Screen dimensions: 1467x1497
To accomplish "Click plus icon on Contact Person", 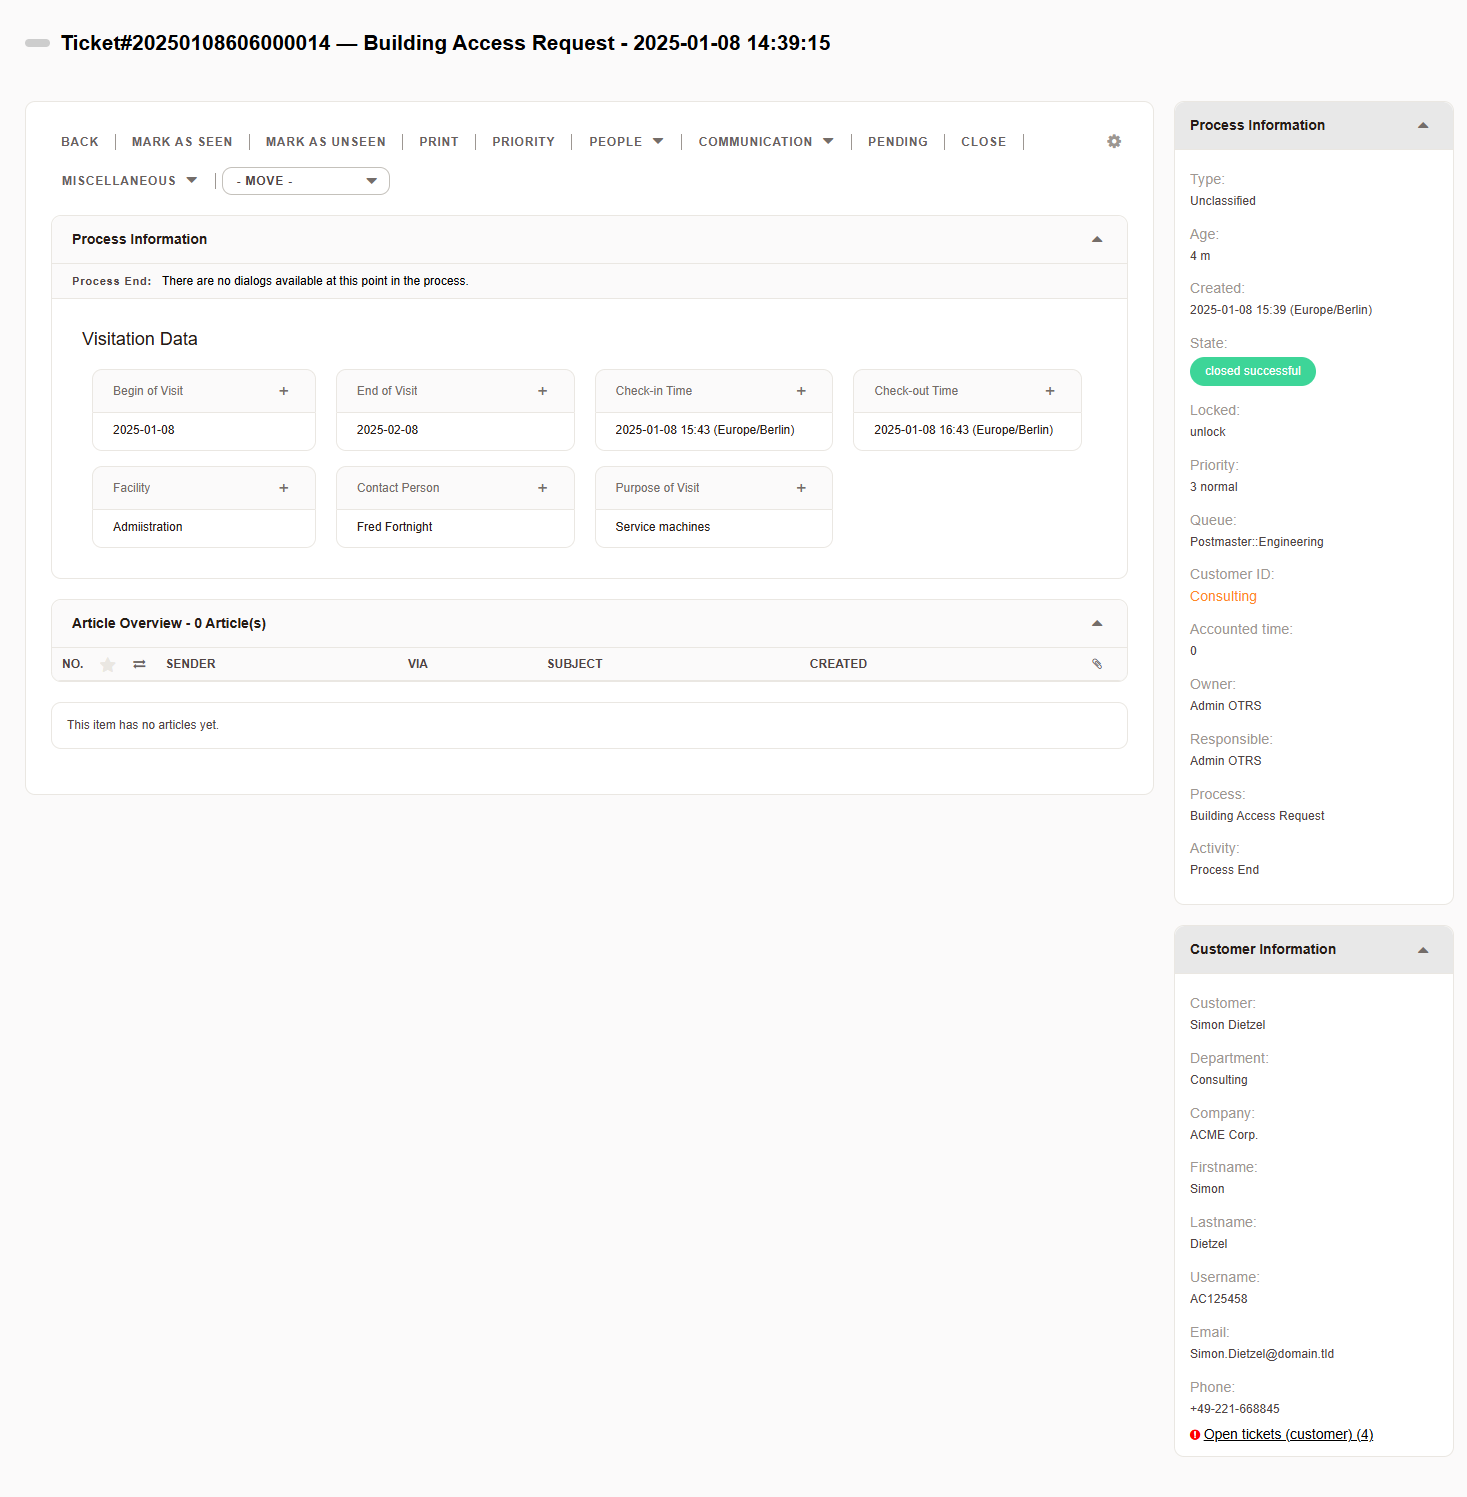I will 543,488.
